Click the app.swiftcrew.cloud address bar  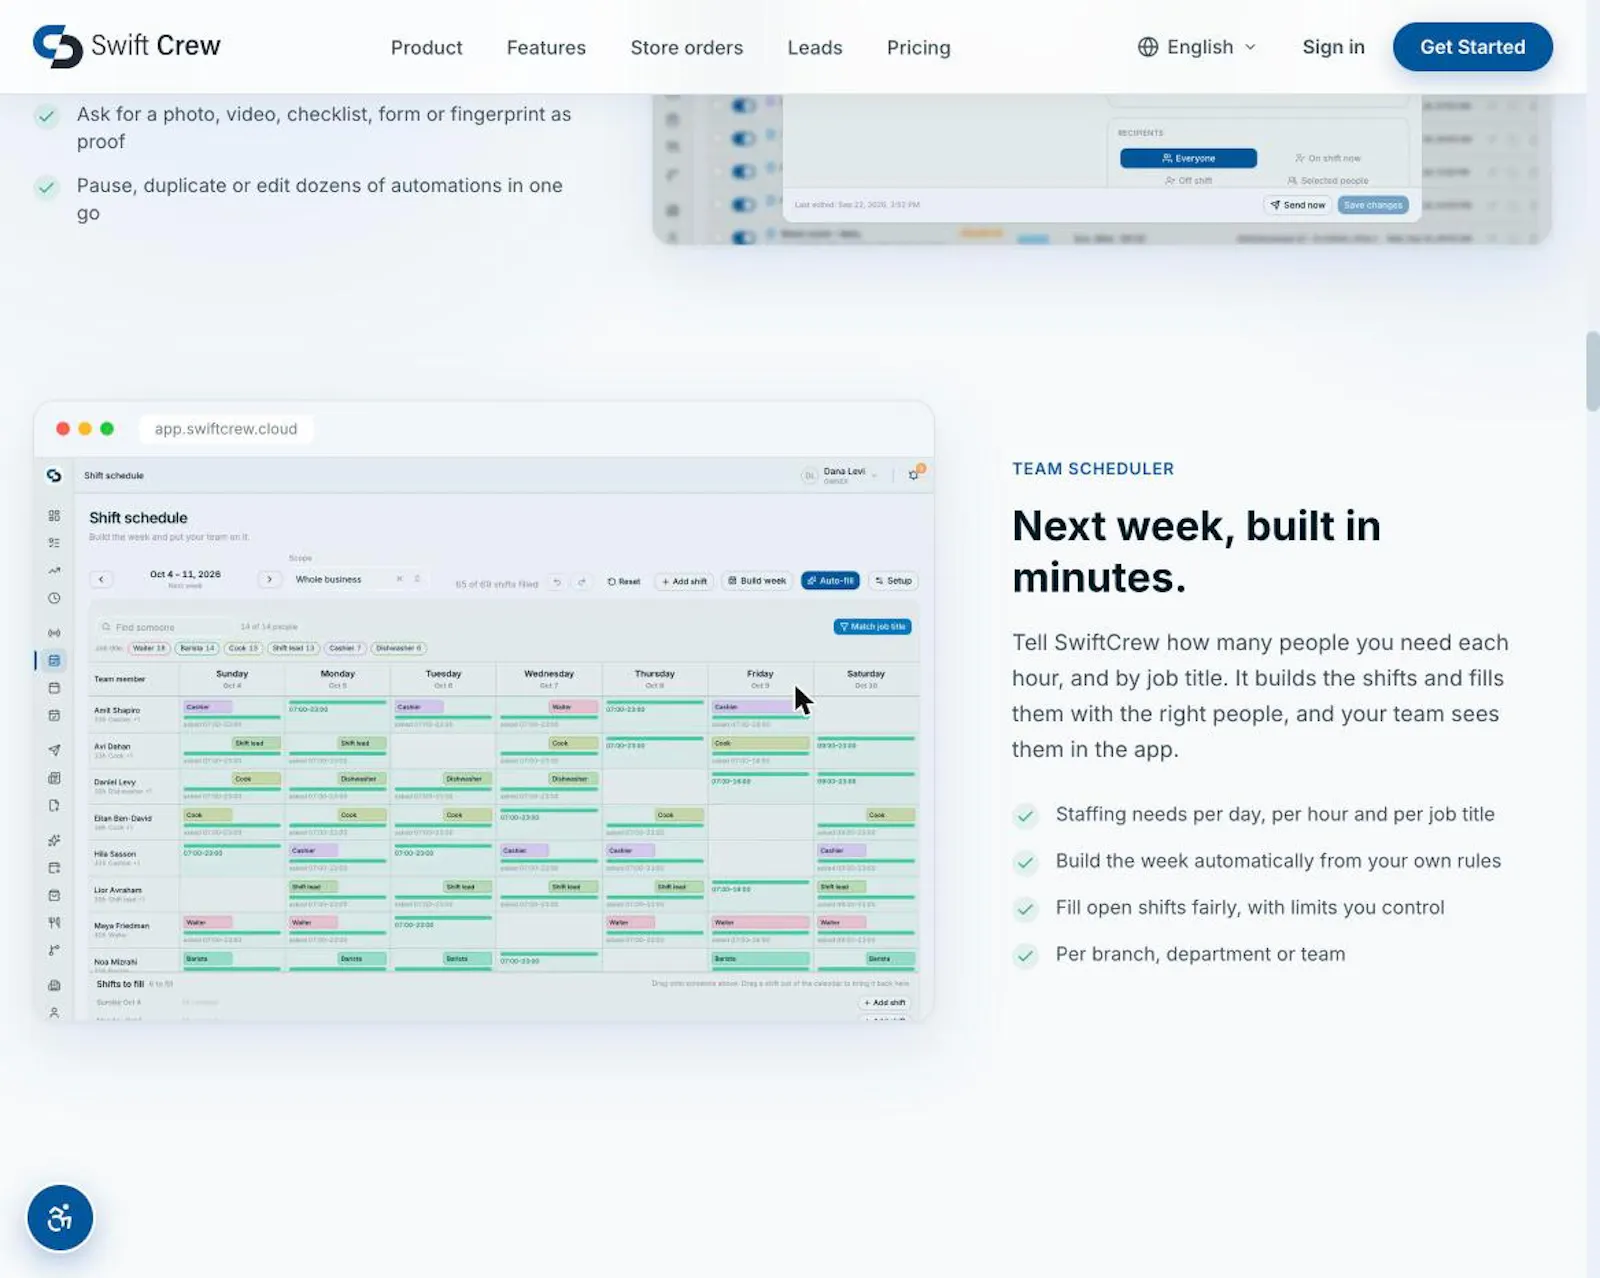pyautogui.click(x=226, y=429)
